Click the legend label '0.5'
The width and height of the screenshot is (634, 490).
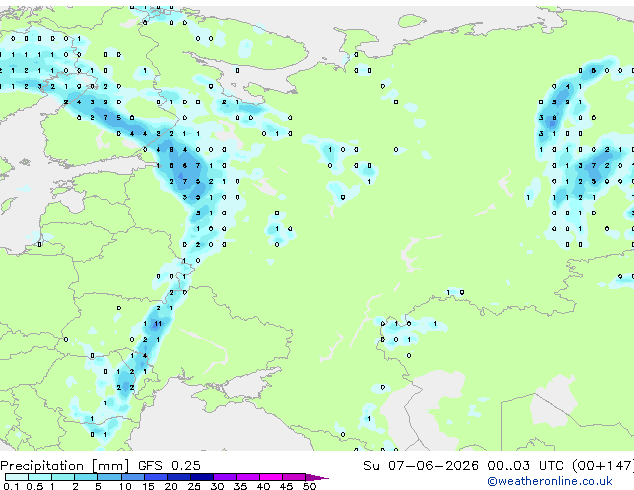34,486
